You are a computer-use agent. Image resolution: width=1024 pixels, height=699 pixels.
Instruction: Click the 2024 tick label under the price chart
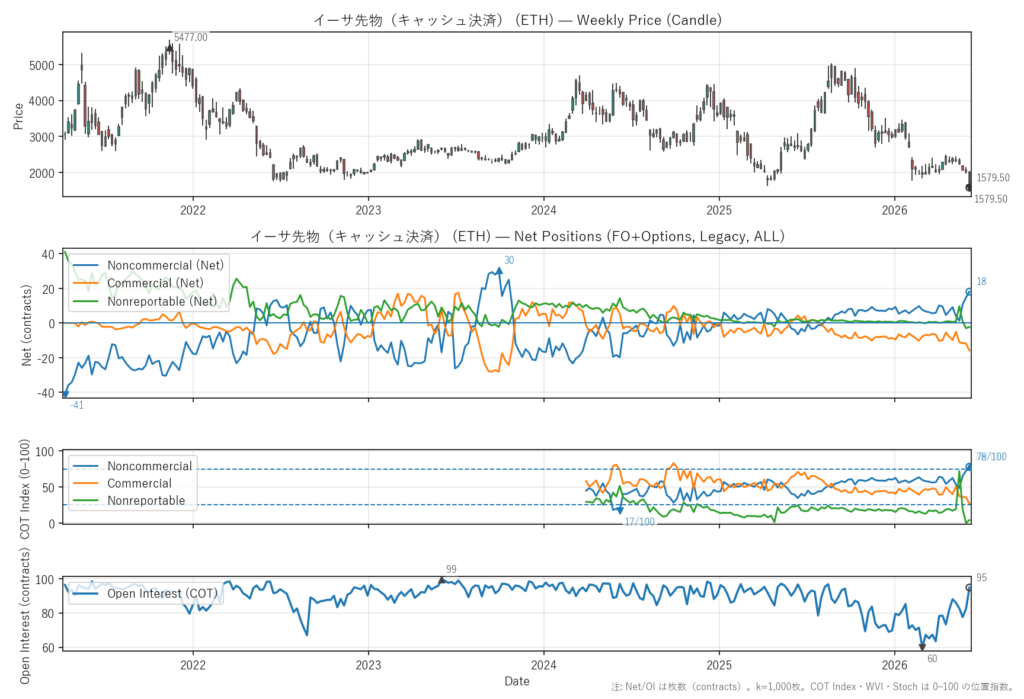543,210
